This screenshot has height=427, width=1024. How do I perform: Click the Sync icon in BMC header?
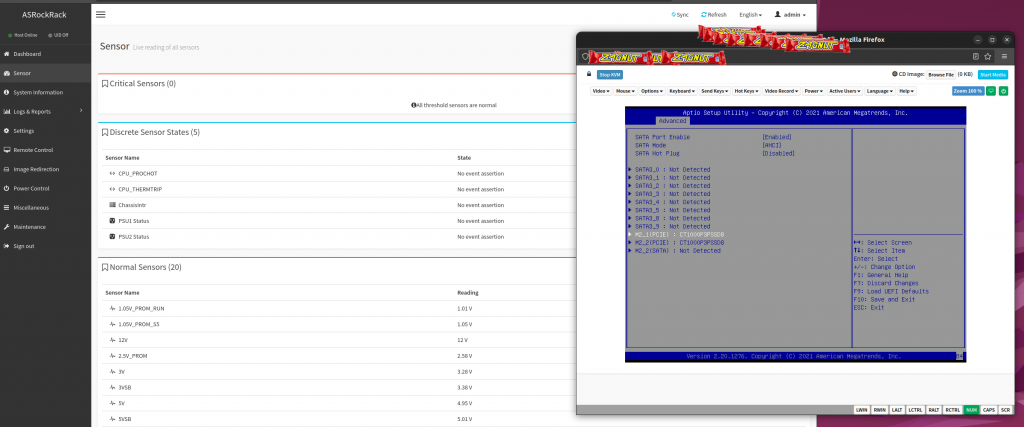673,14
